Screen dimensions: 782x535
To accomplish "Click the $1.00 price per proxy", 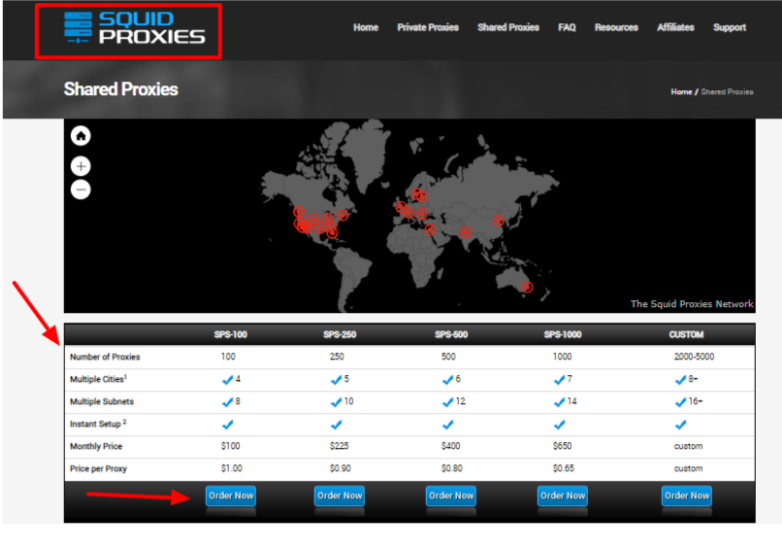I will pos(232,468).
